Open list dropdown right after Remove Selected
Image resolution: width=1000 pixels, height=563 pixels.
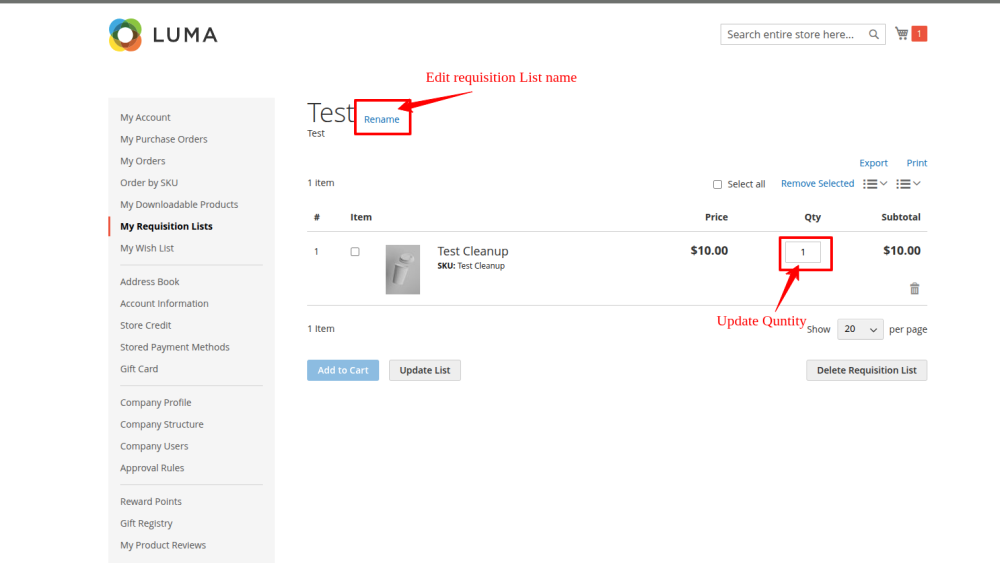[x=875, y=184]
